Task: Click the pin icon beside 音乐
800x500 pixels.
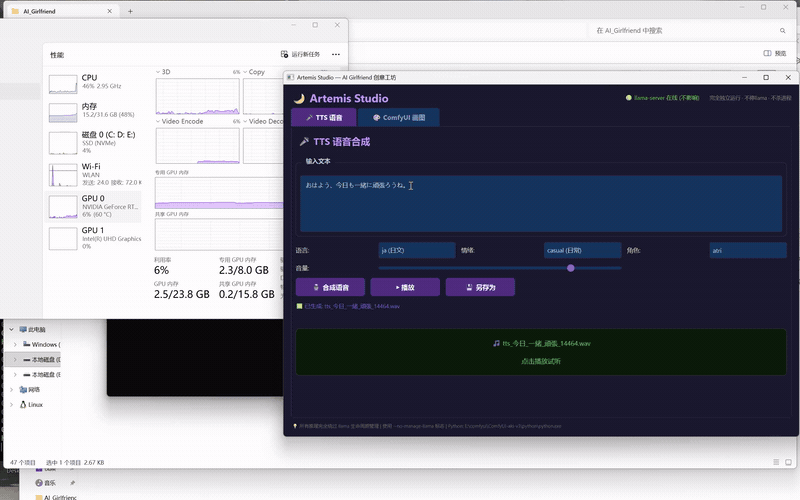Action: pyautogui.click(x=72, y=483)
